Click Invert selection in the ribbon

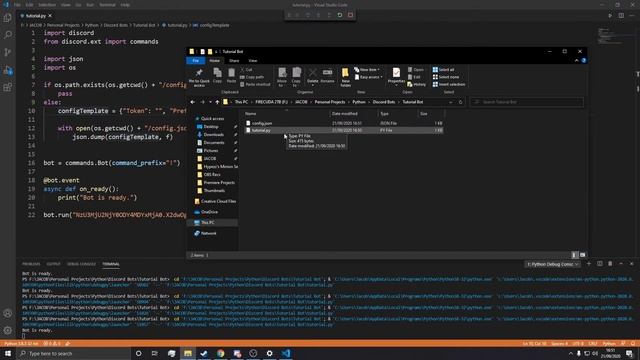[449, 84]
